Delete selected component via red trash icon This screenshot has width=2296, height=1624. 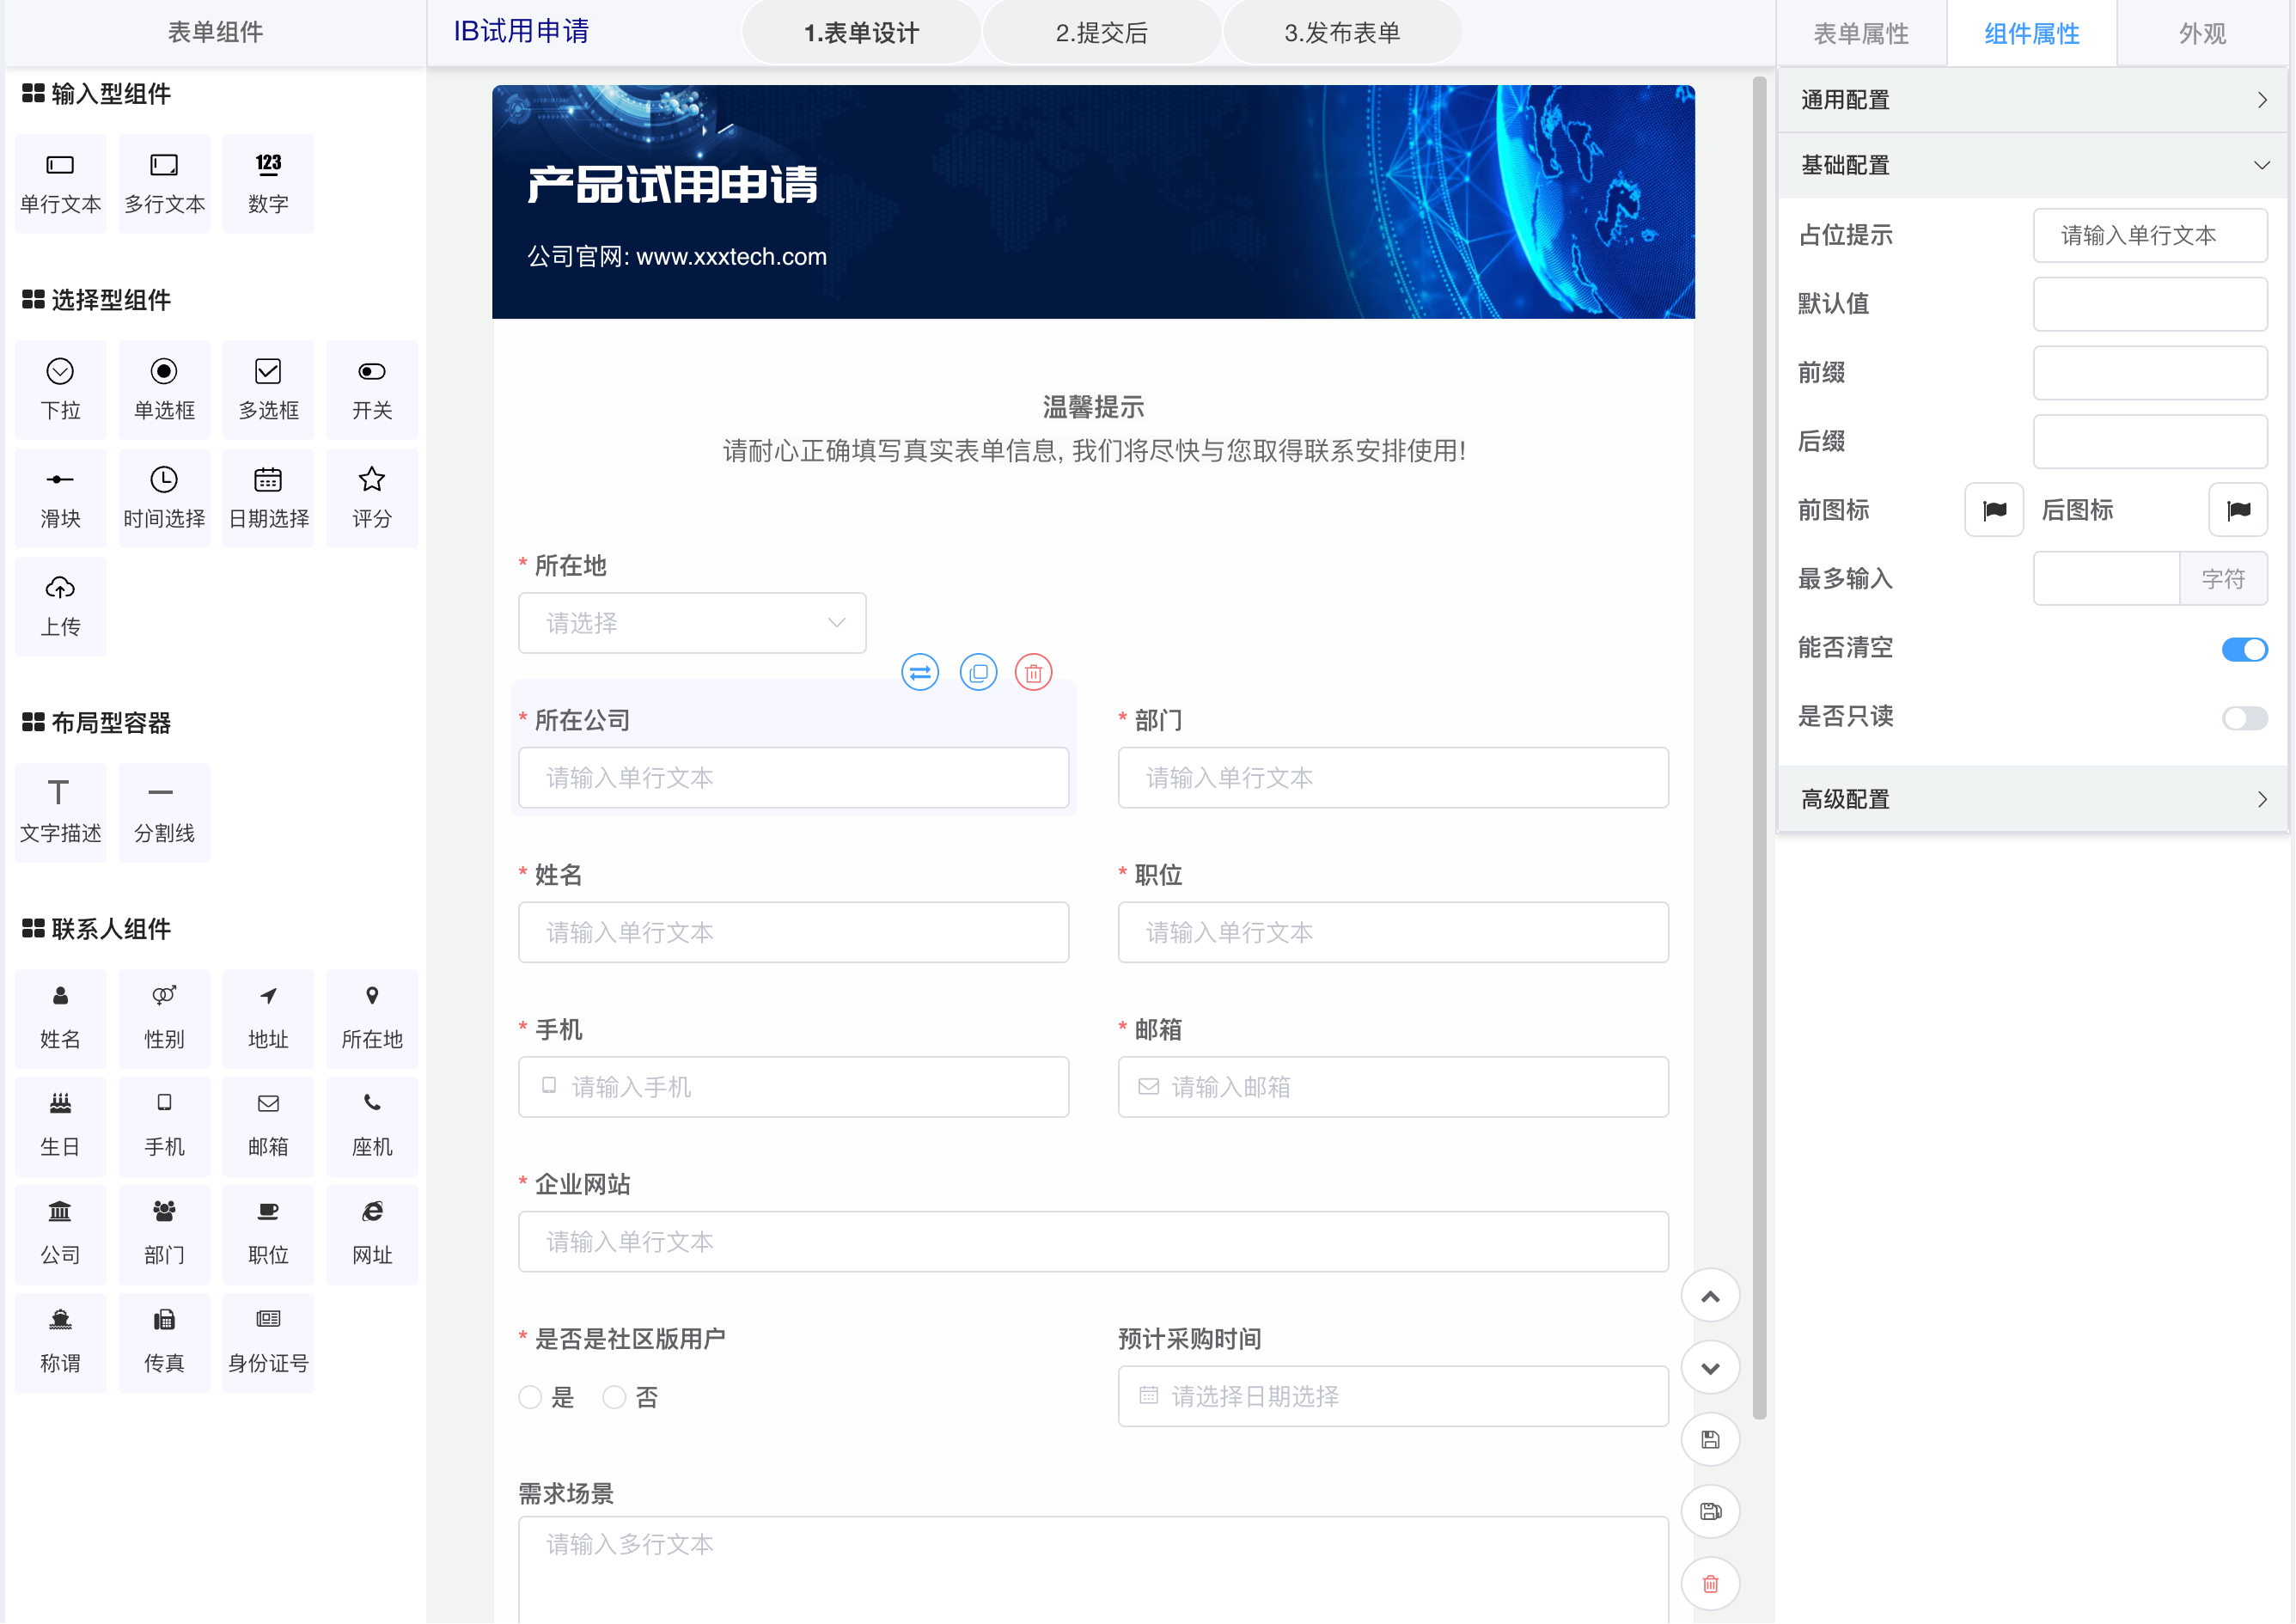1033,672
